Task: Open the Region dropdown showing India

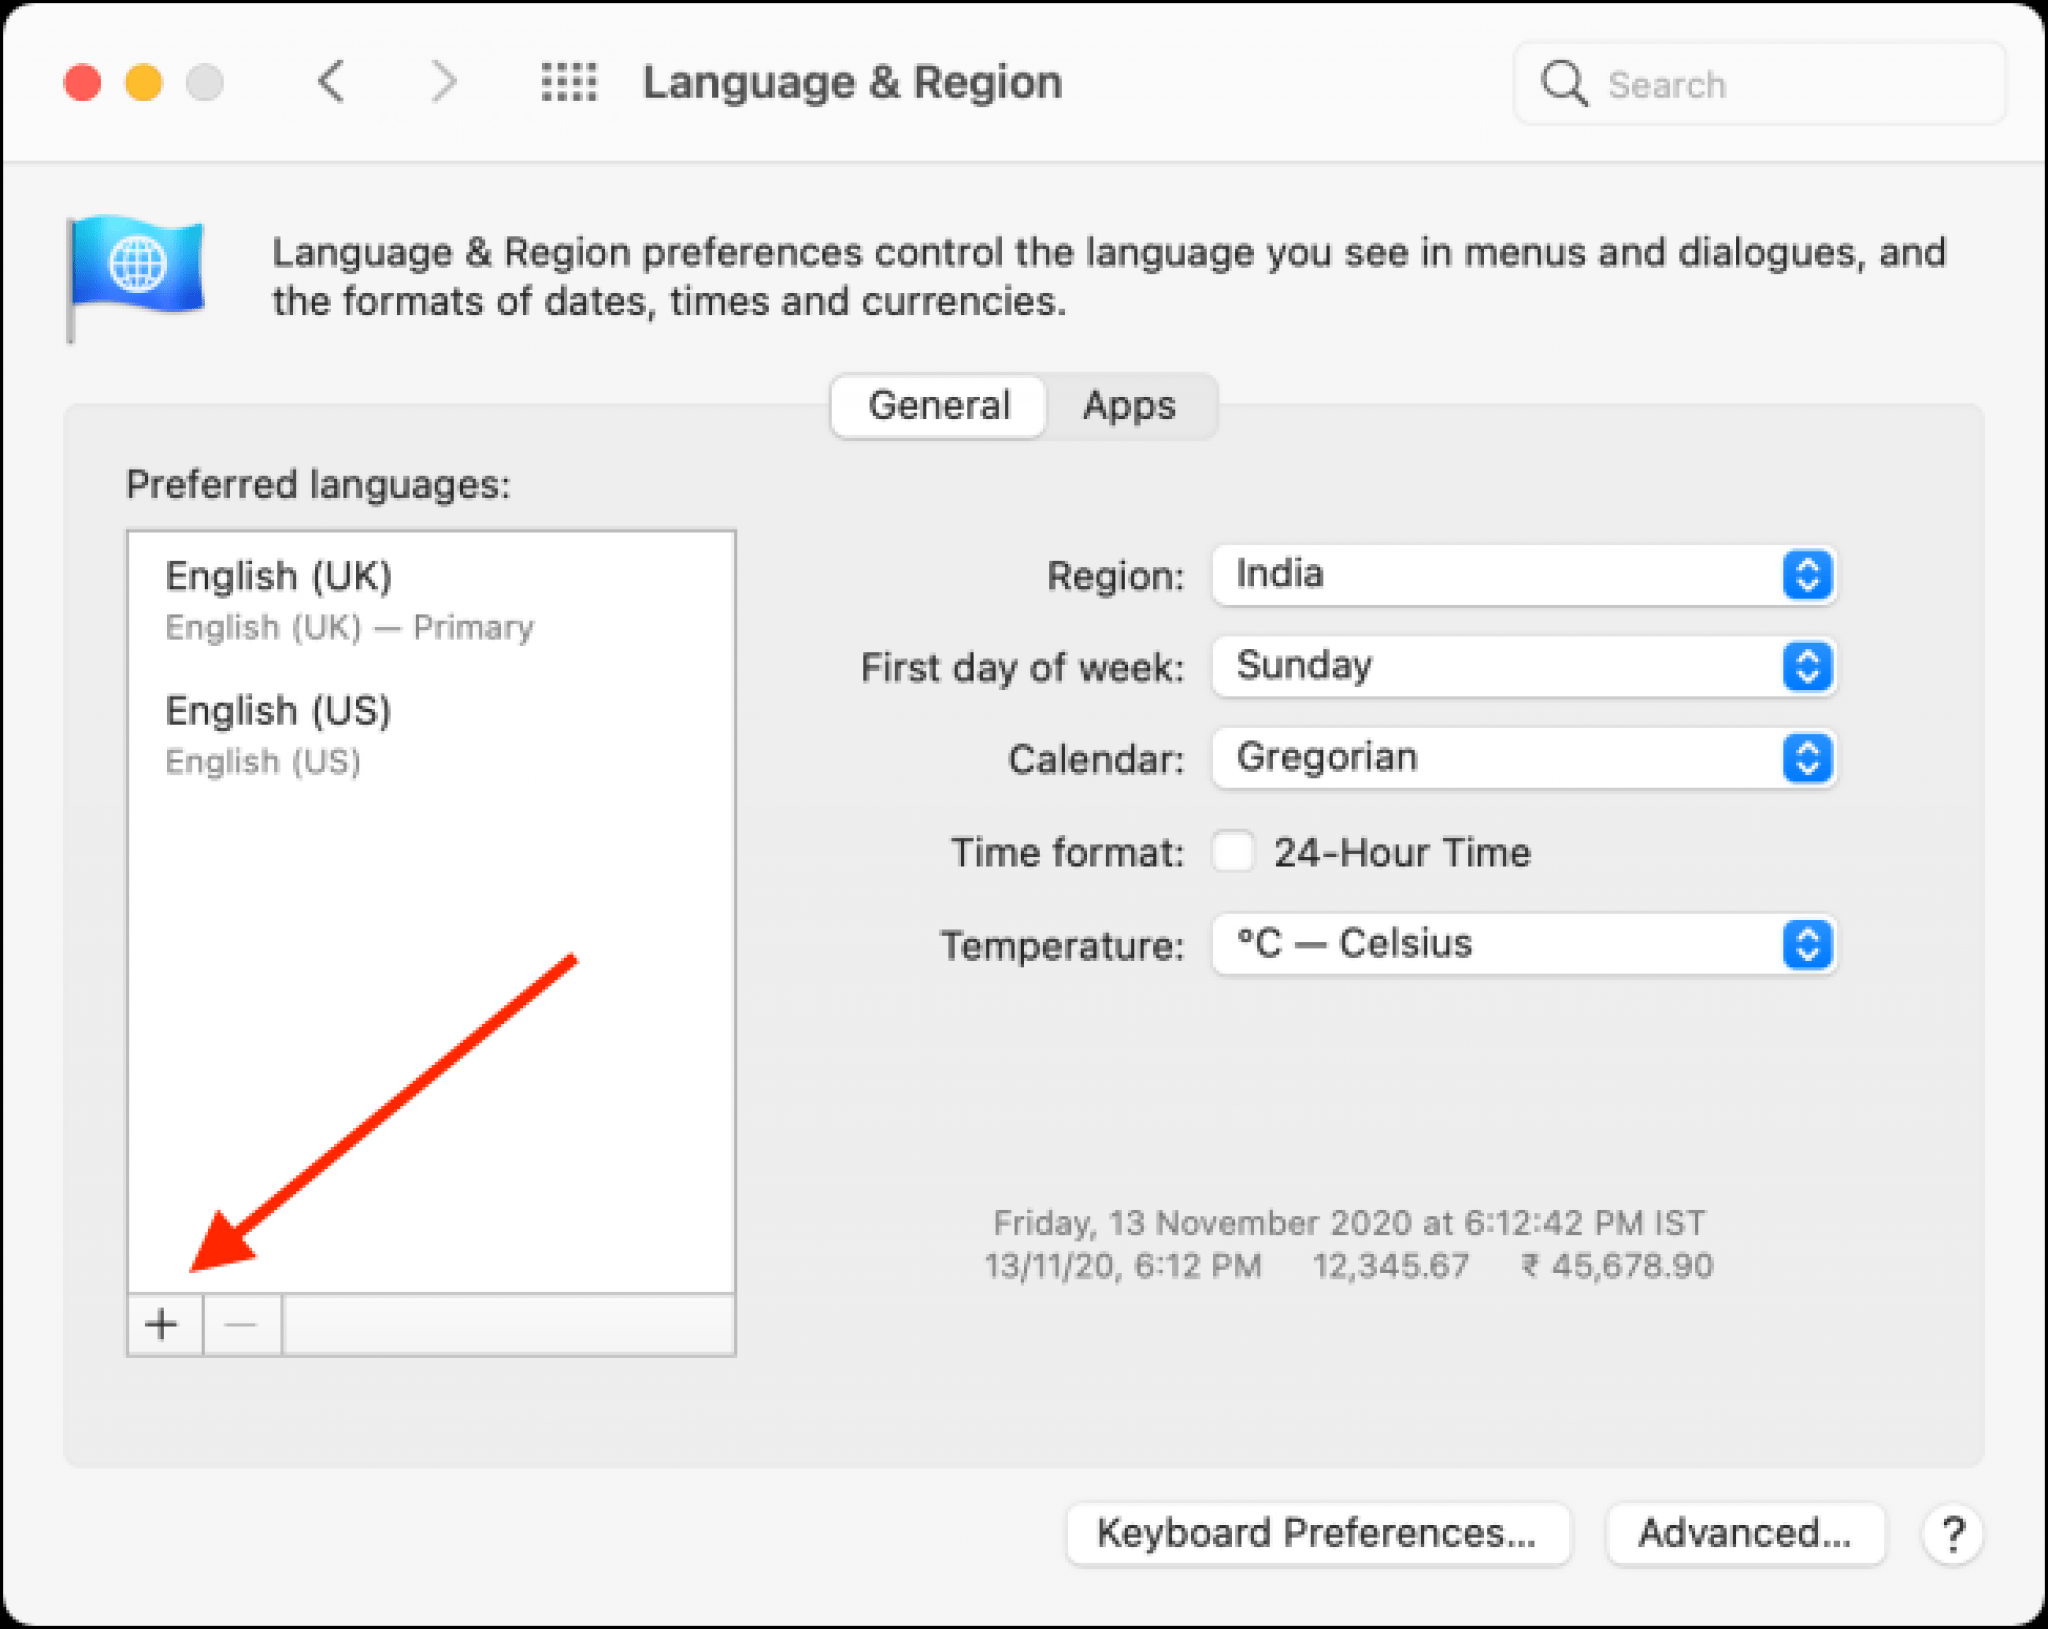Action: tap(1523, 575)
